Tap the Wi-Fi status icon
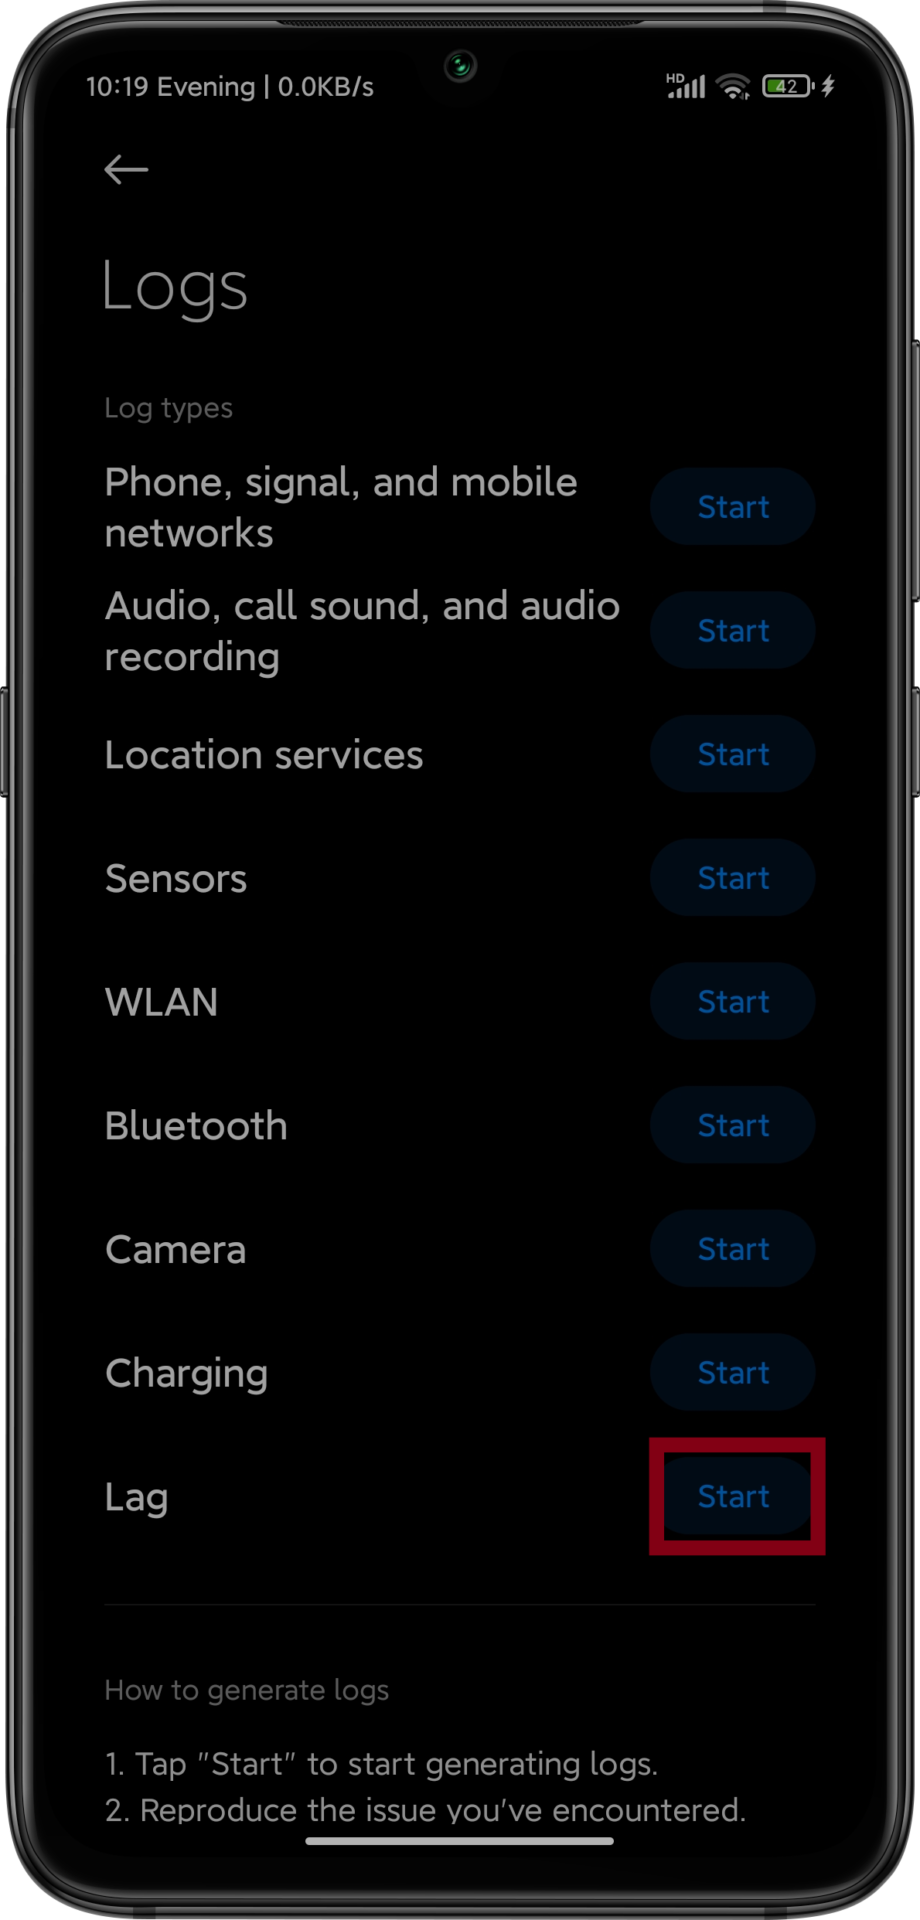 (734, 87)
